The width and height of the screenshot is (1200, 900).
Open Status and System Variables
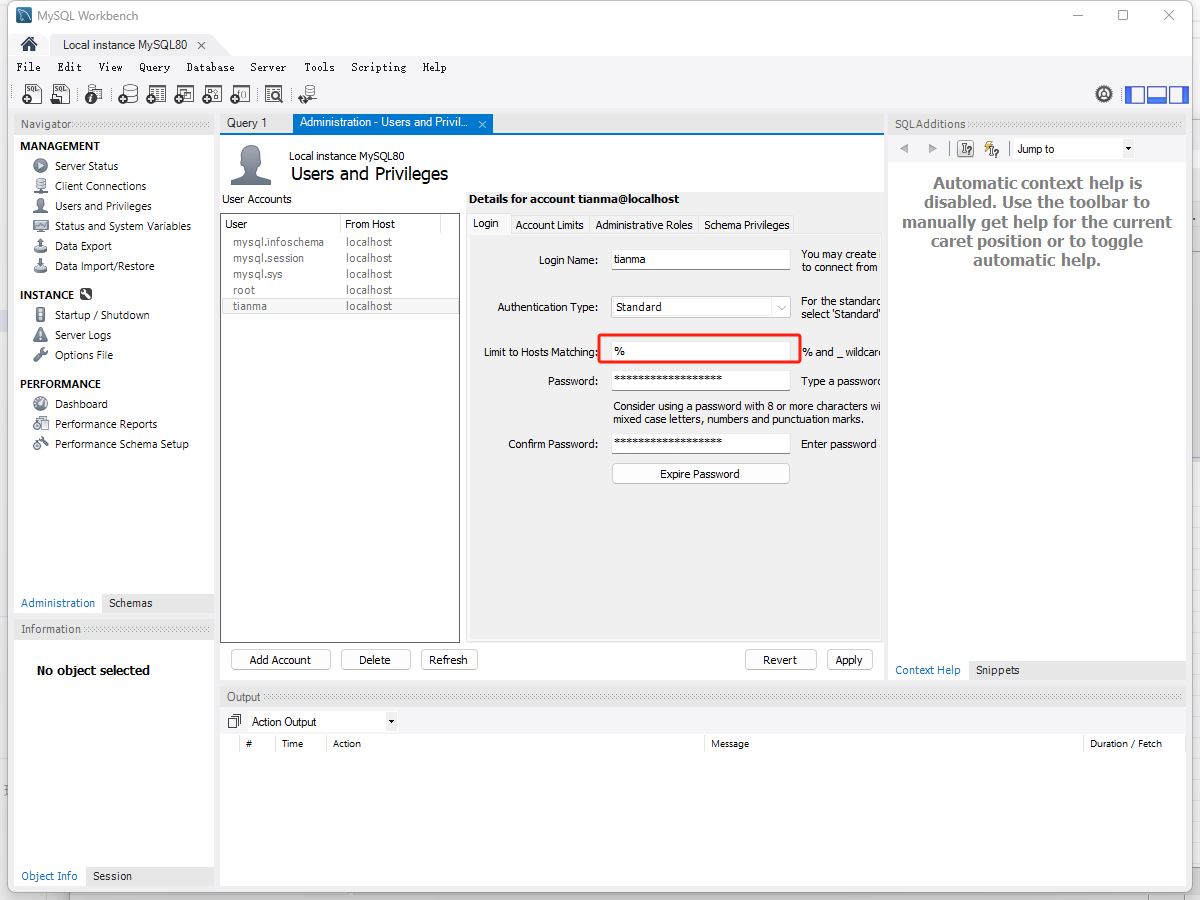click(122, 226)
